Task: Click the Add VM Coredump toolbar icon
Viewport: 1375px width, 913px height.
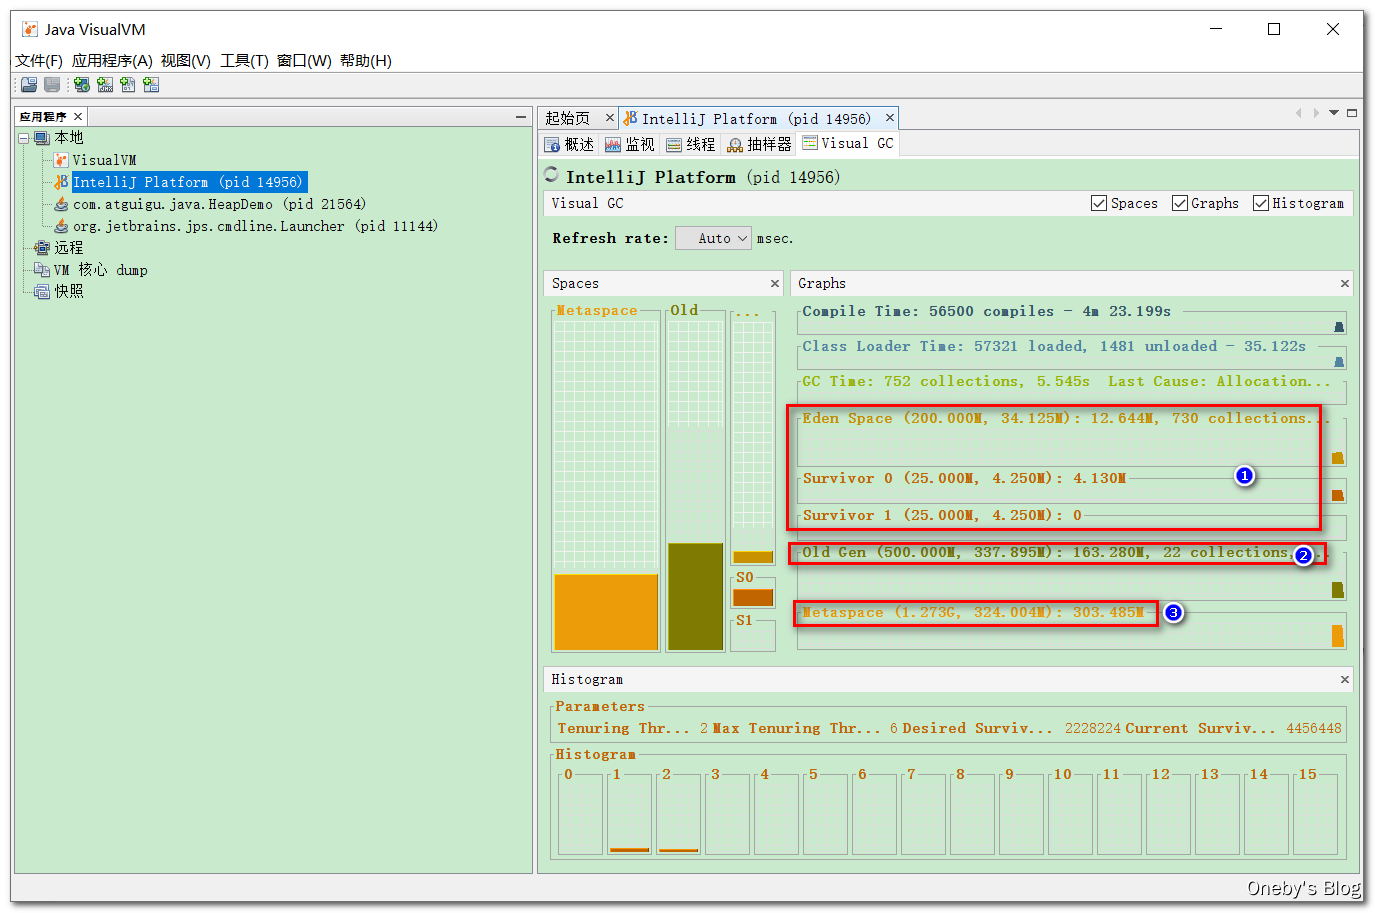Action: tap(128, 85)
